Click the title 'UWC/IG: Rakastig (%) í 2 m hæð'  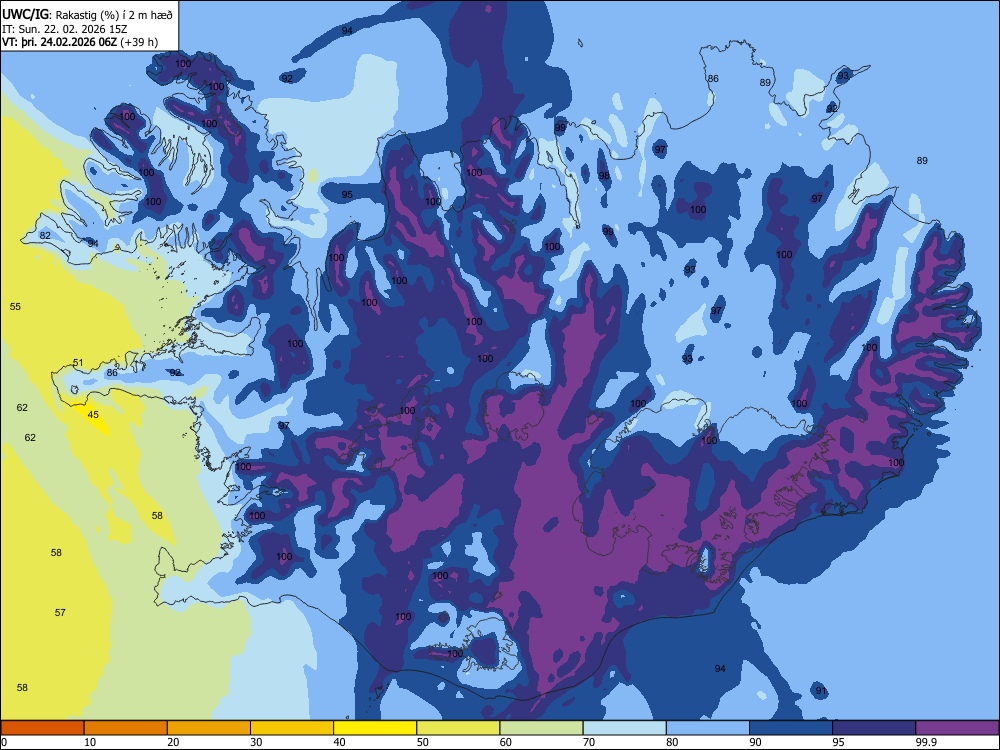[x=87, y=15]
